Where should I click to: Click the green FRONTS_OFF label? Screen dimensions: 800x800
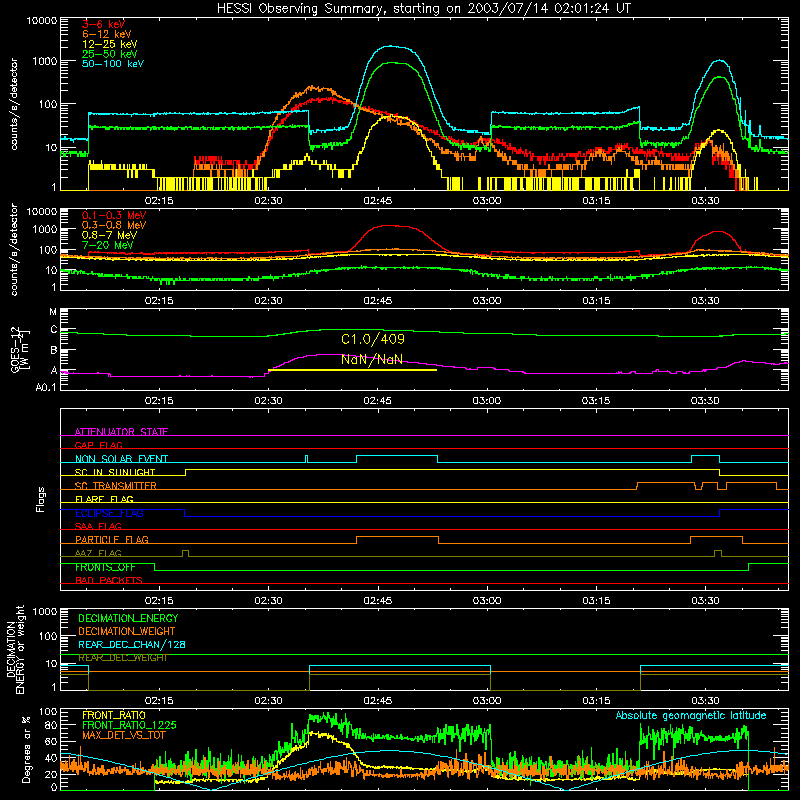click(x=105, y=567)
